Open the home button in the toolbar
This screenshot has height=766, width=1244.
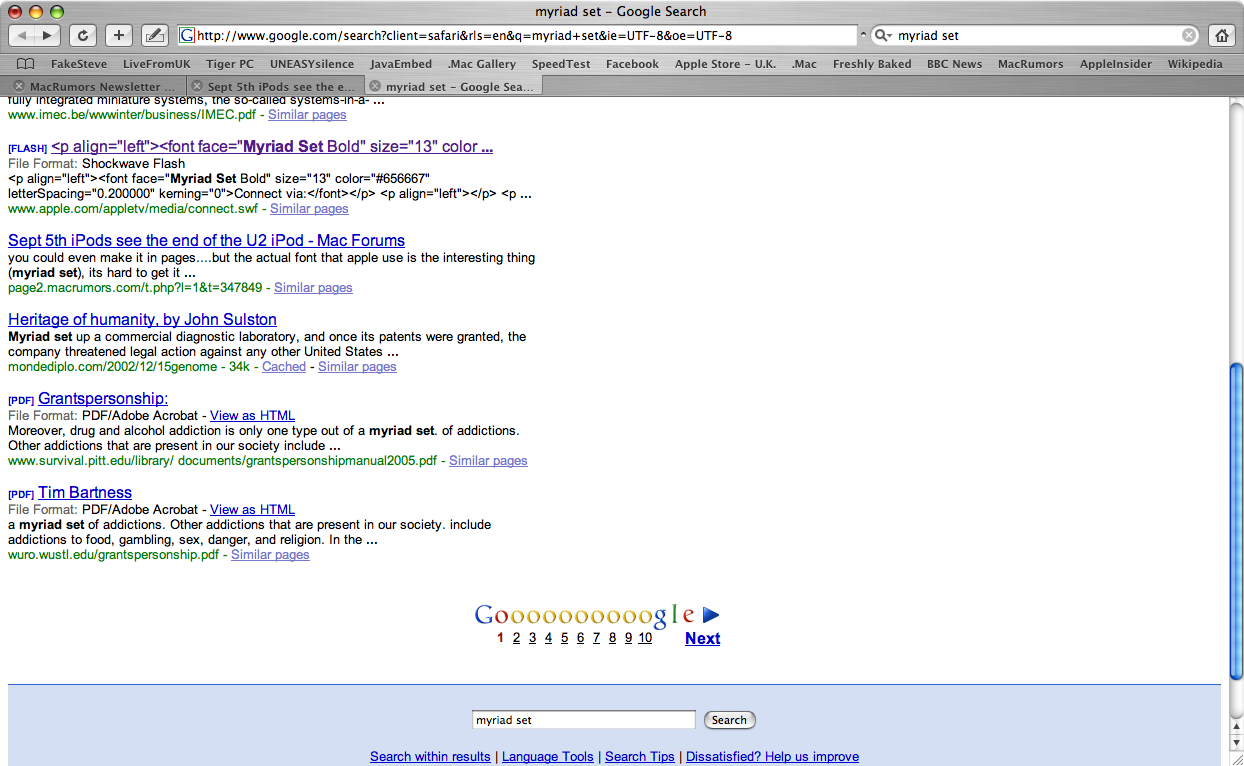tap(1221, 35)
